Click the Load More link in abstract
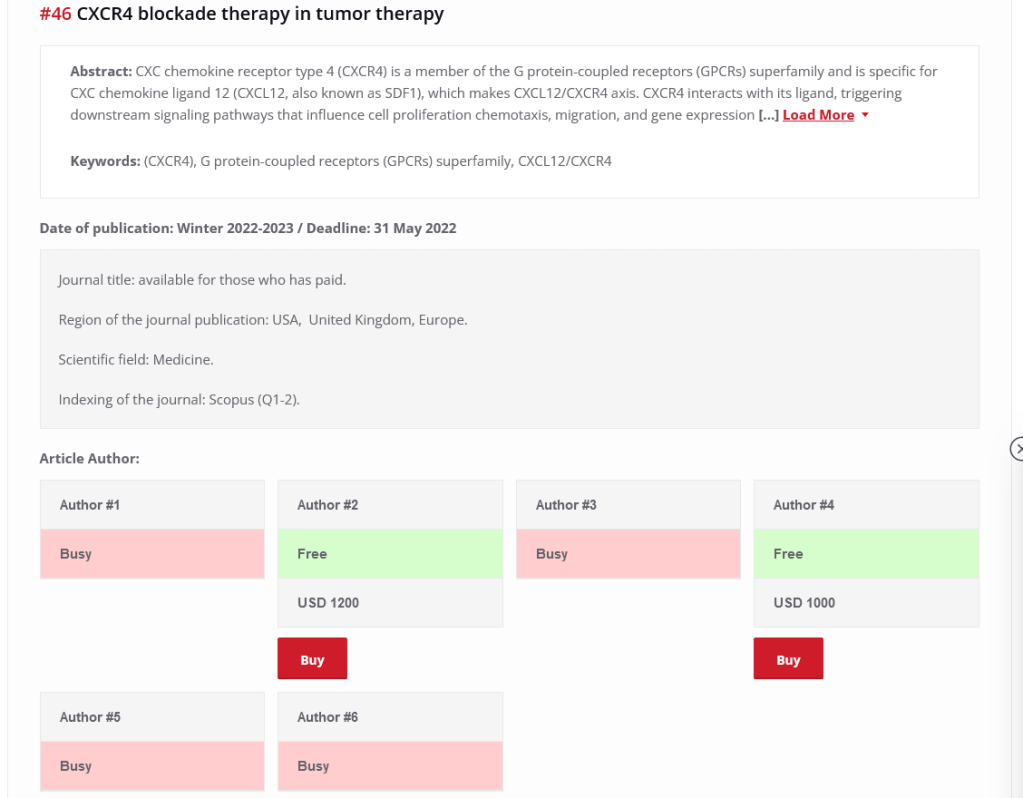 tap(818, 115)
